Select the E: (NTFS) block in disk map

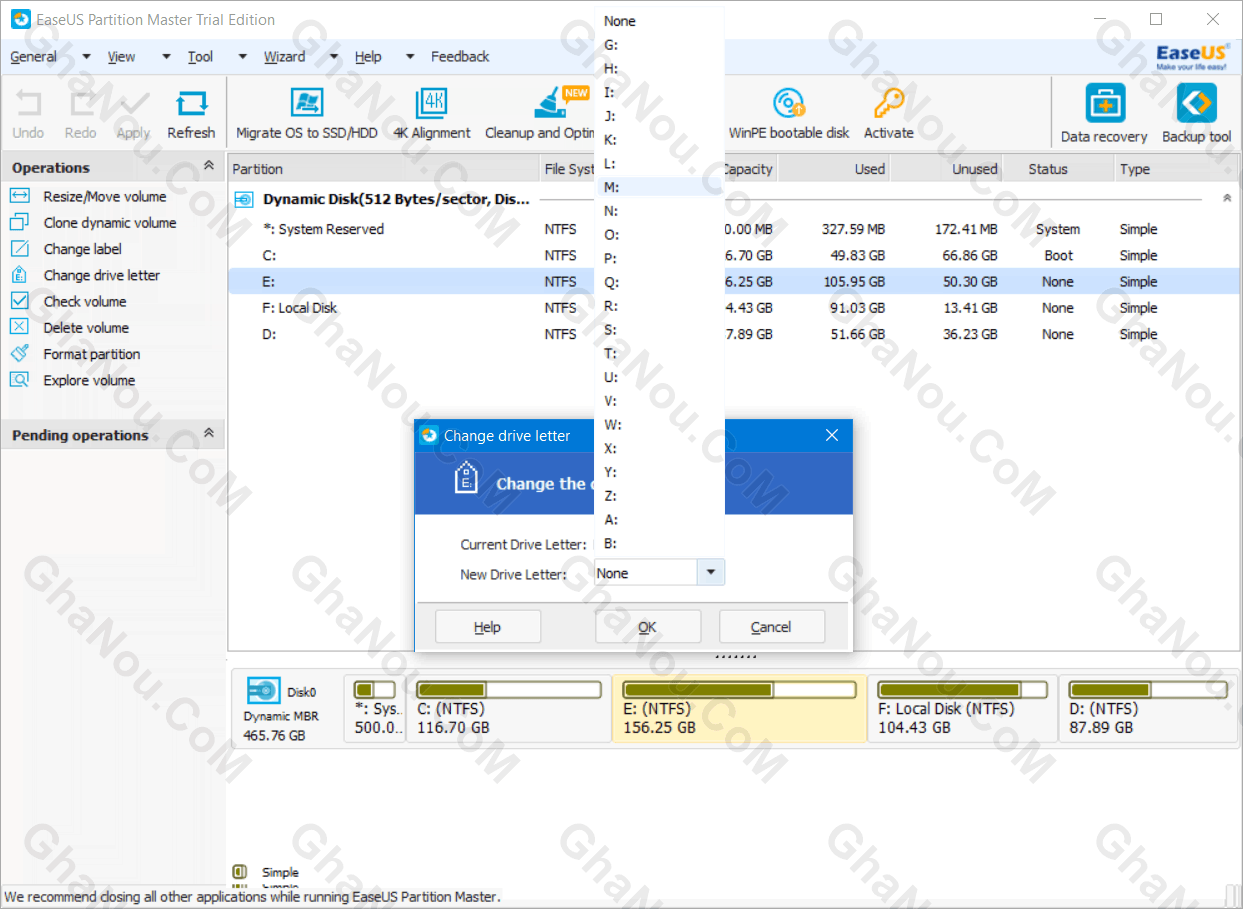pyautogui.click(x=739, y=708)
